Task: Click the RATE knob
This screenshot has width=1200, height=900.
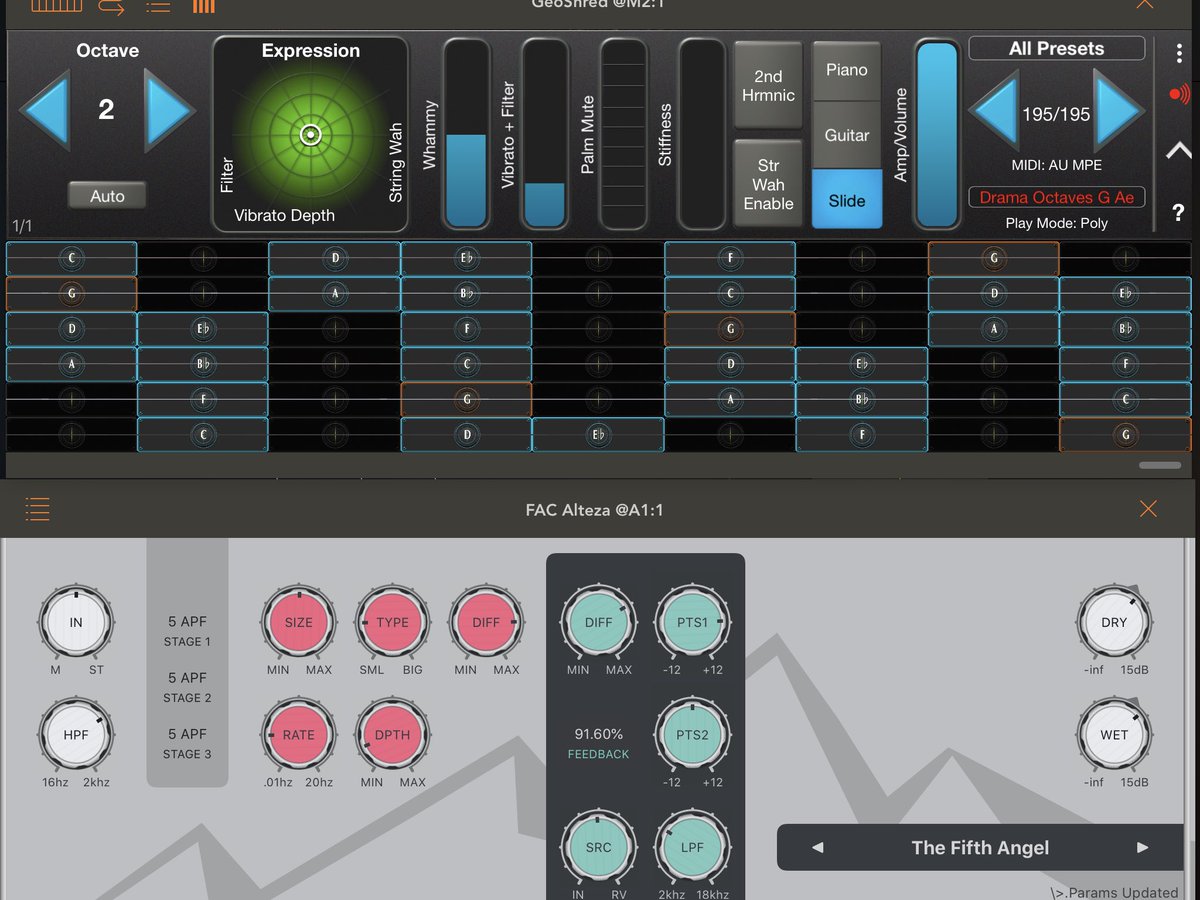Action: (299, 735)
